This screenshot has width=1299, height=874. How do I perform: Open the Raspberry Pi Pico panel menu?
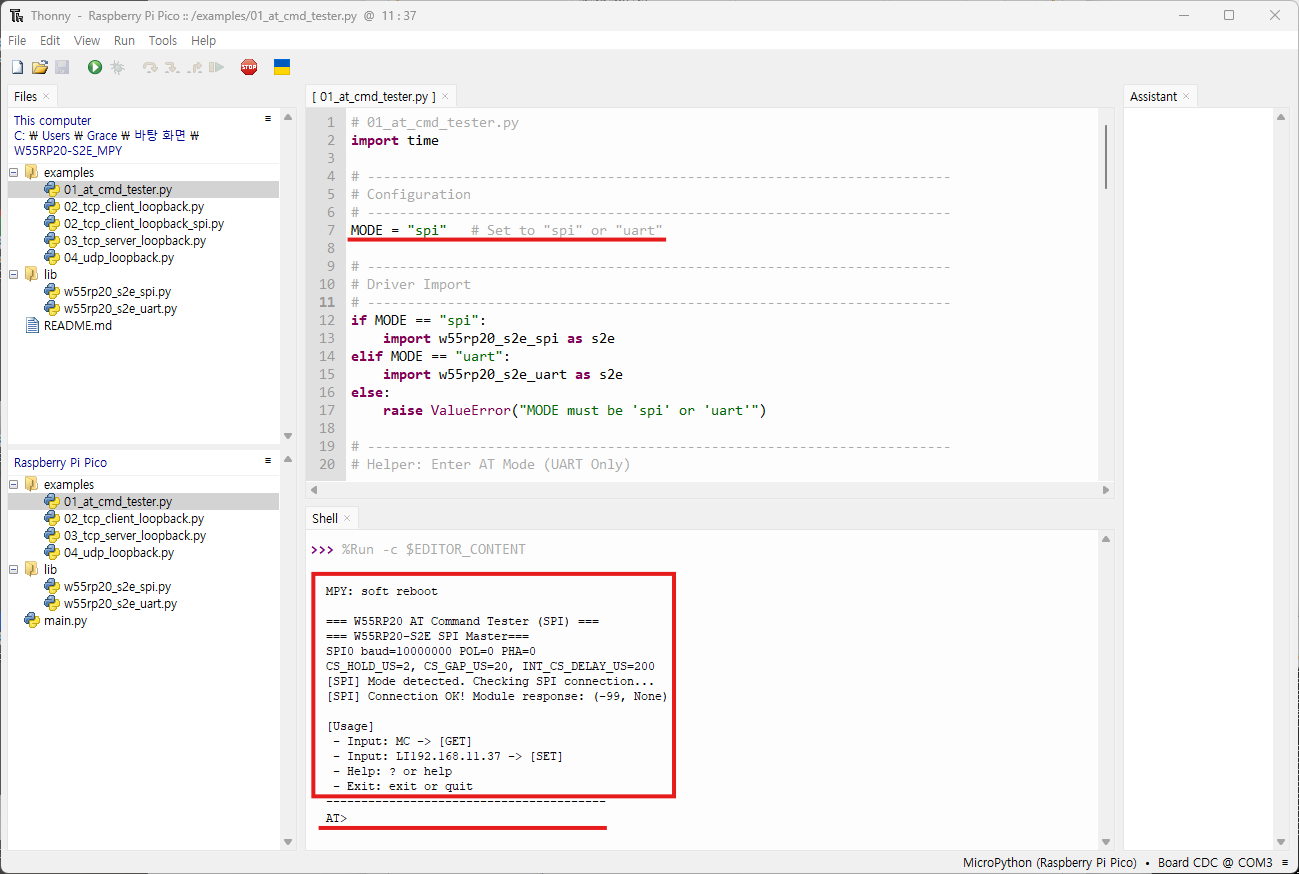268,461
